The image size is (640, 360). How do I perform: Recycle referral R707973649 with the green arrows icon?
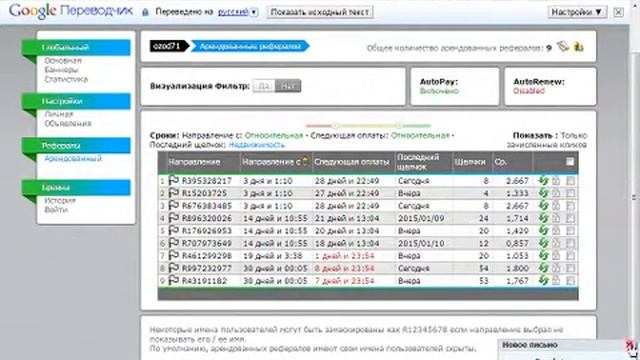pos(543,243)
